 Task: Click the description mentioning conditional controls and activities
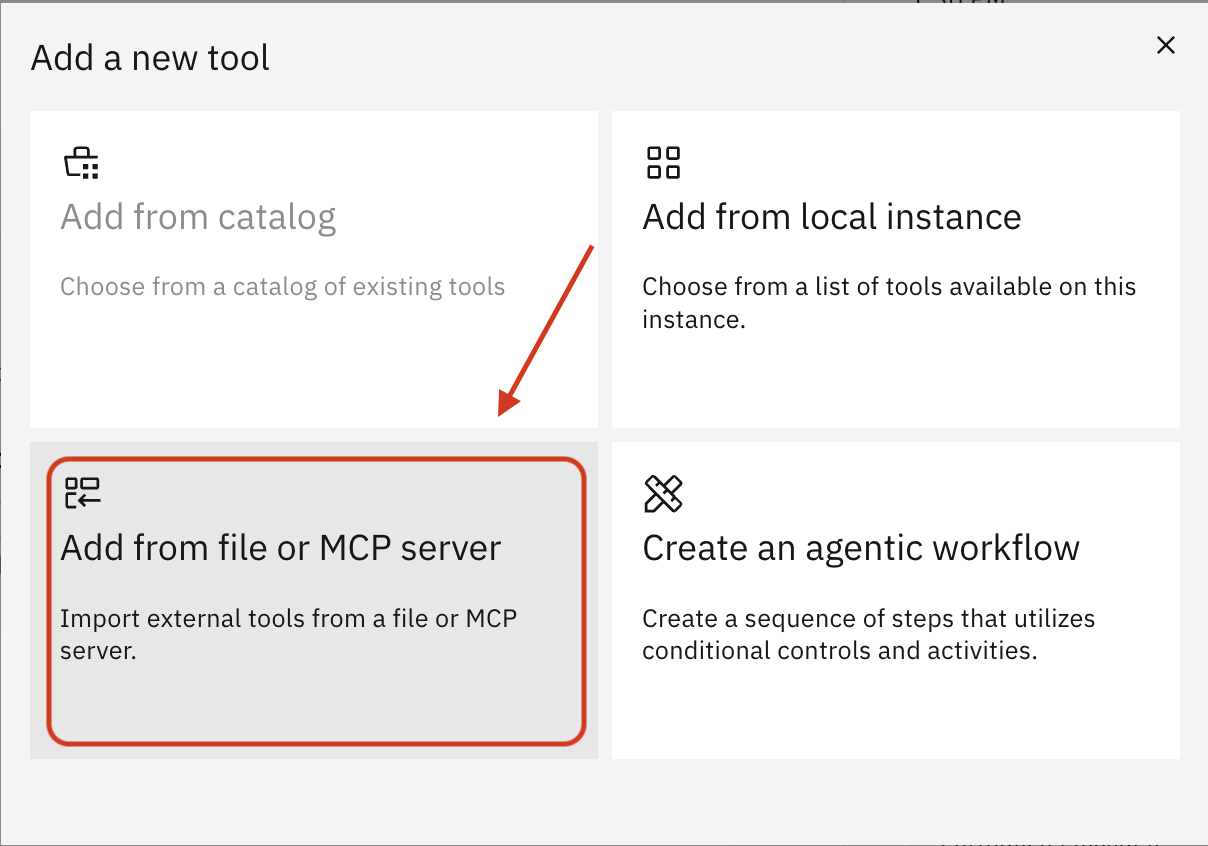[868, 634]
